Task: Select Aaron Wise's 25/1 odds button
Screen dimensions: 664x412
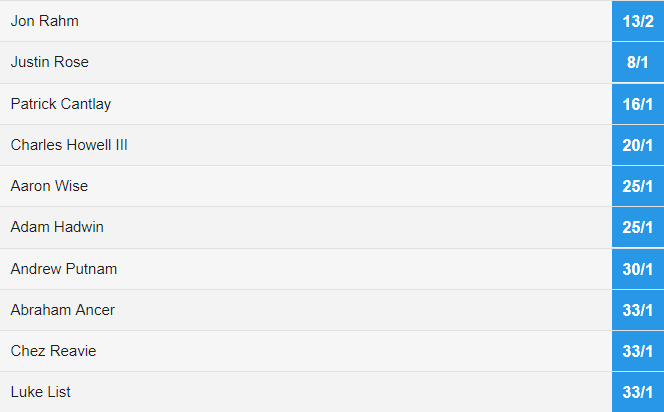Action: pyautogui.click(x=637, y=186)
